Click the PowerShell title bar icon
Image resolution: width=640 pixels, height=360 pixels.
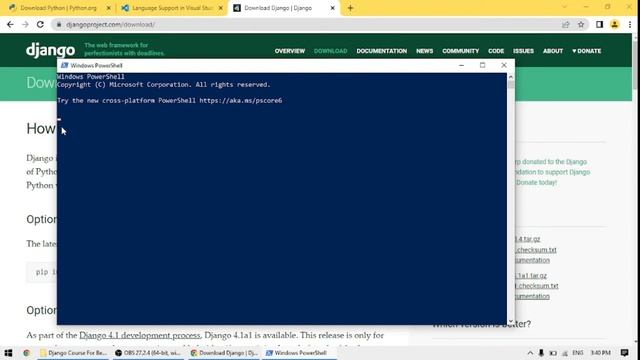64,65
